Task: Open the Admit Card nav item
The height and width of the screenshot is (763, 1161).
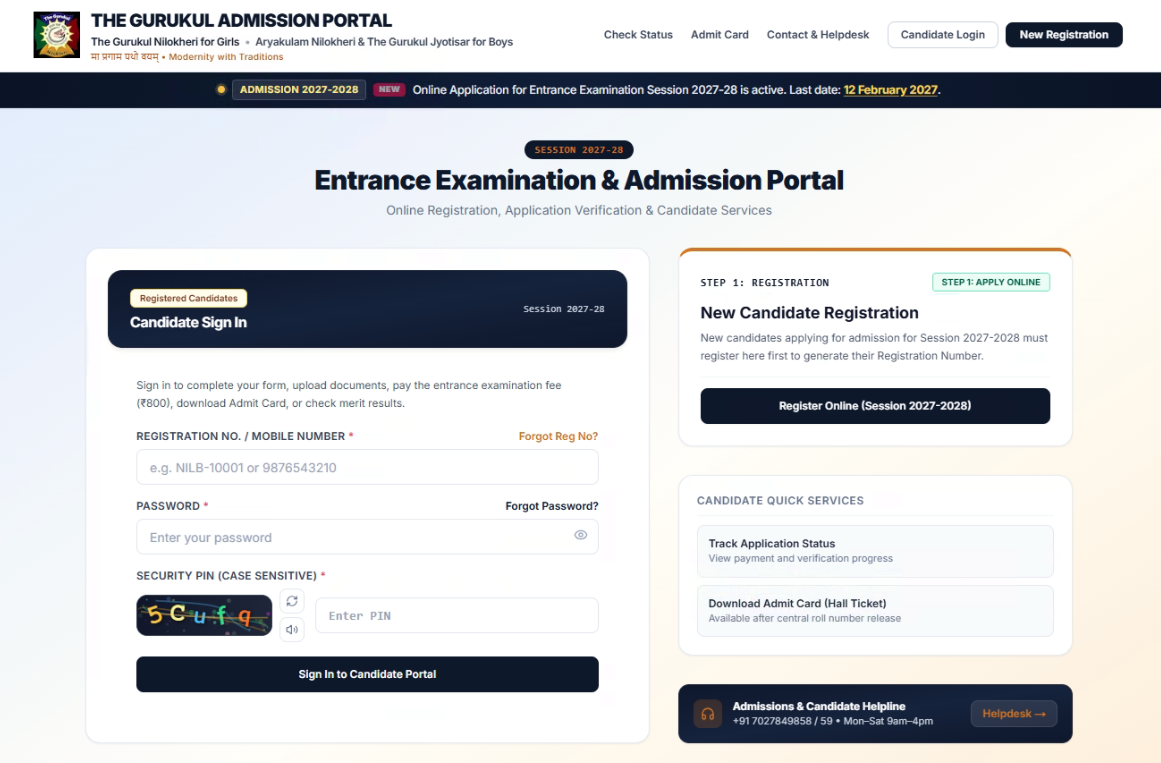Action: (720, 35)
